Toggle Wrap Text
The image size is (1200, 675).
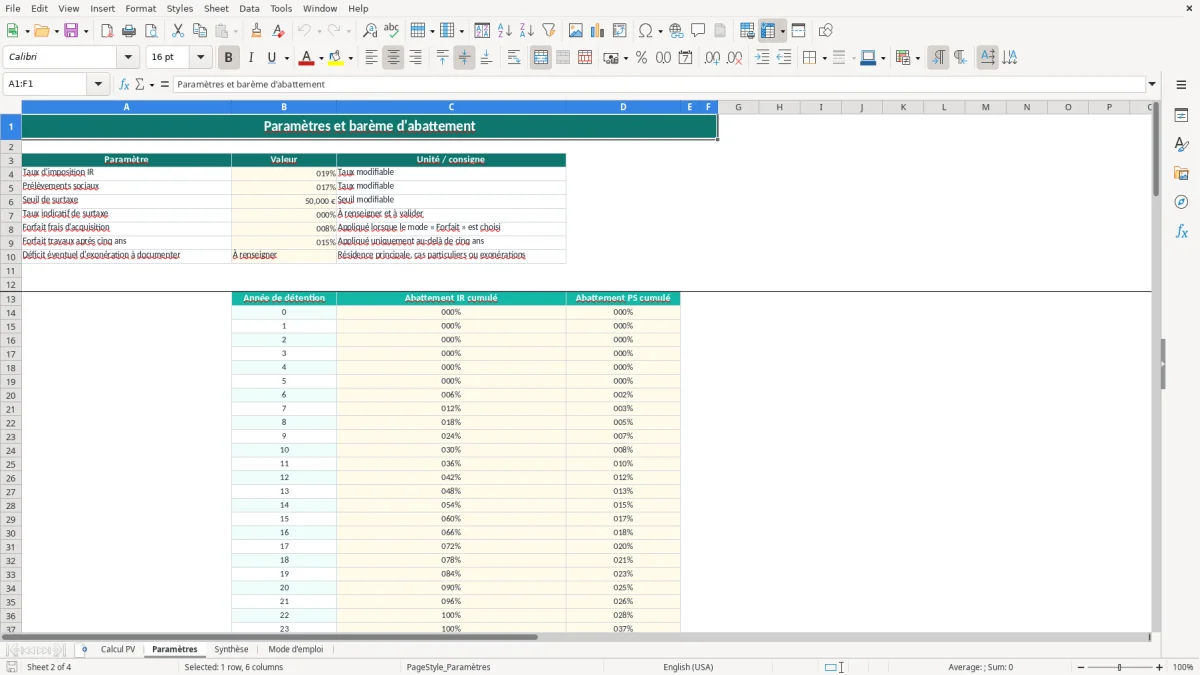514,58
